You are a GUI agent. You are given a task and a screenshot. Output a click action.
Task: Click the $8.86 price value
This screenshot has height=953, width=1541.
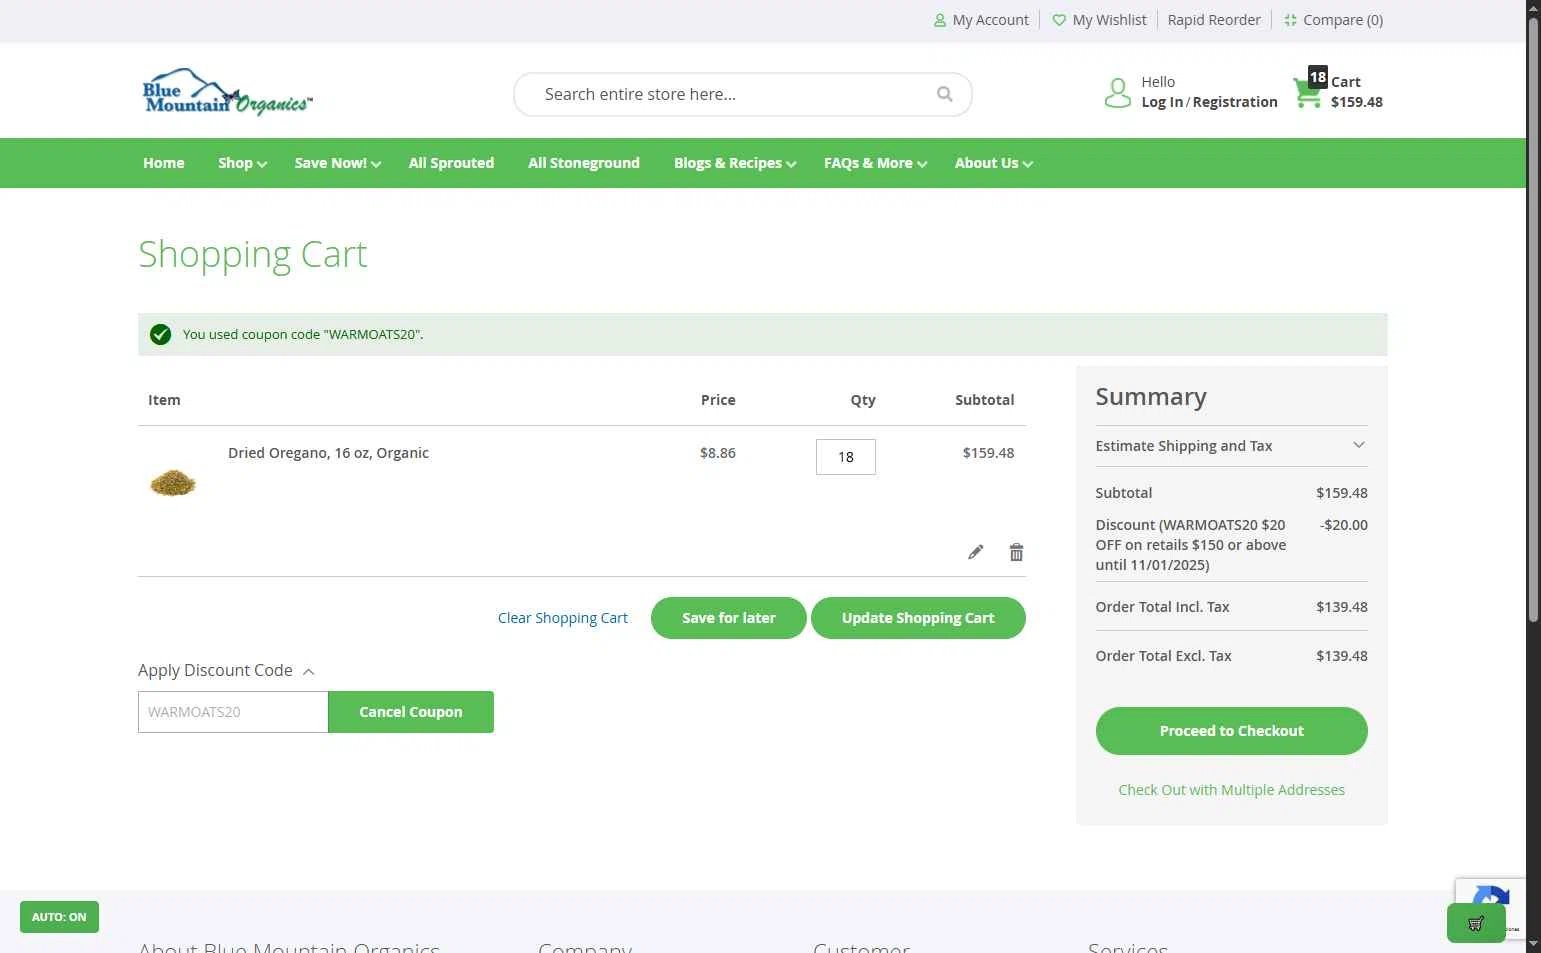718,453
